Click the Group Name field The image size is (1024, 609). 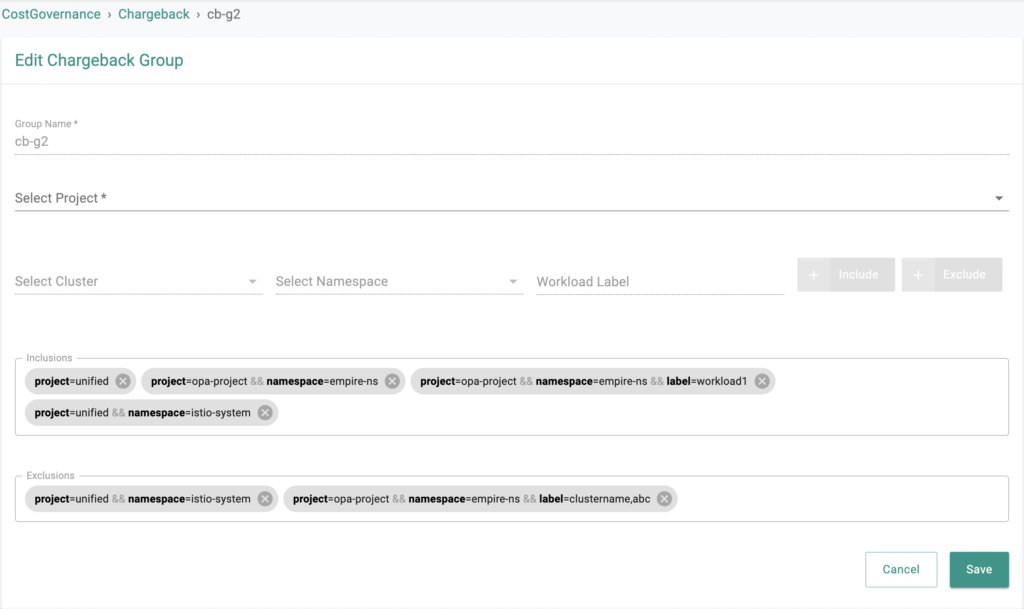point(510,142)
